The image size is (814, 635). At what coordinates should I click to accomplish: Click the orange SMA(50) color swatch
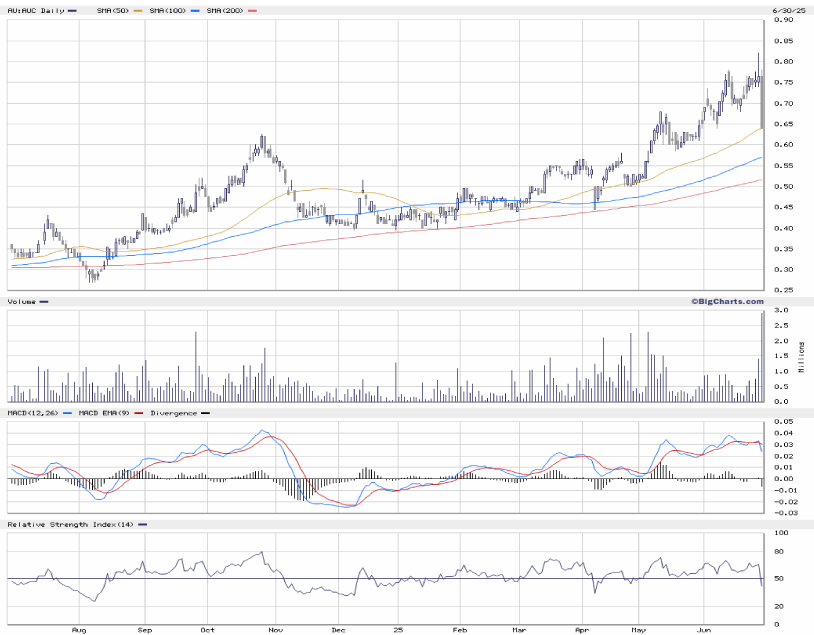[x=129, y=10]
